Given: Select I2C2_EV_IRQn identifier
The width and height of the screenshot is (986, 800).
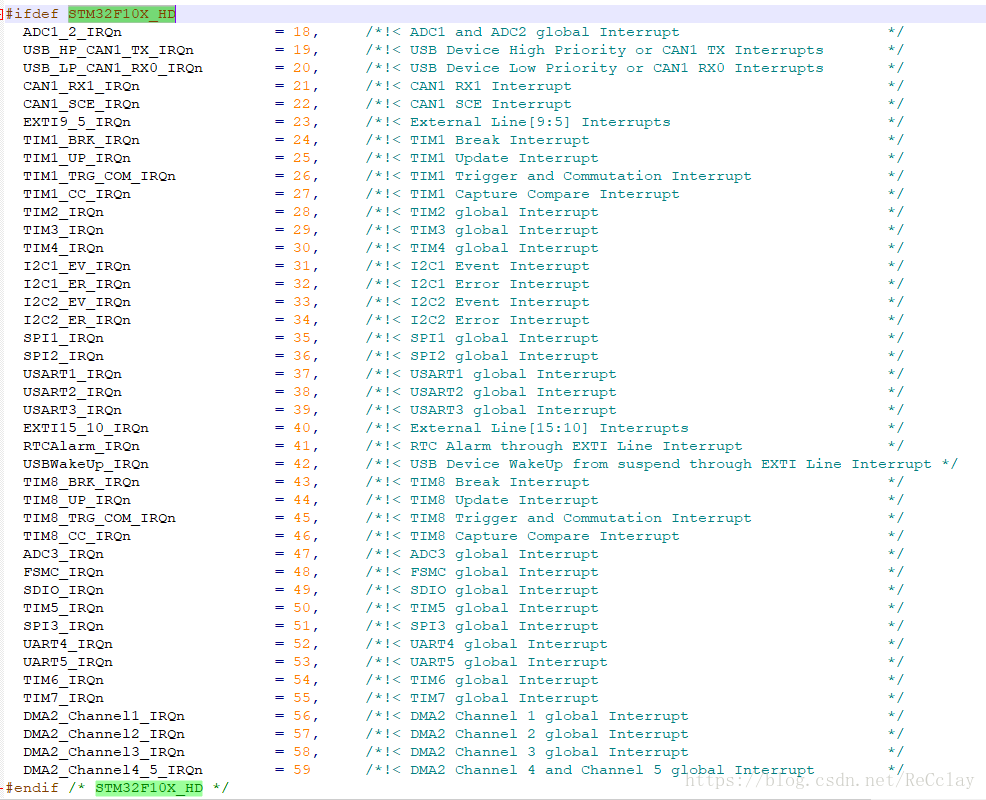Looking at the screenshot, I should coord(77,302).
